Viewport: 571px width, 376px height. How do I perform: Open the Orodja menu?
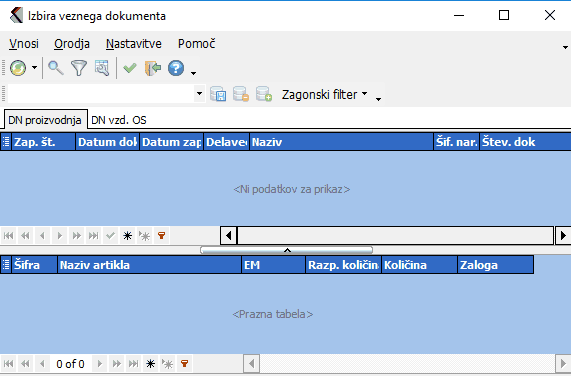click(x=72, y=44)
